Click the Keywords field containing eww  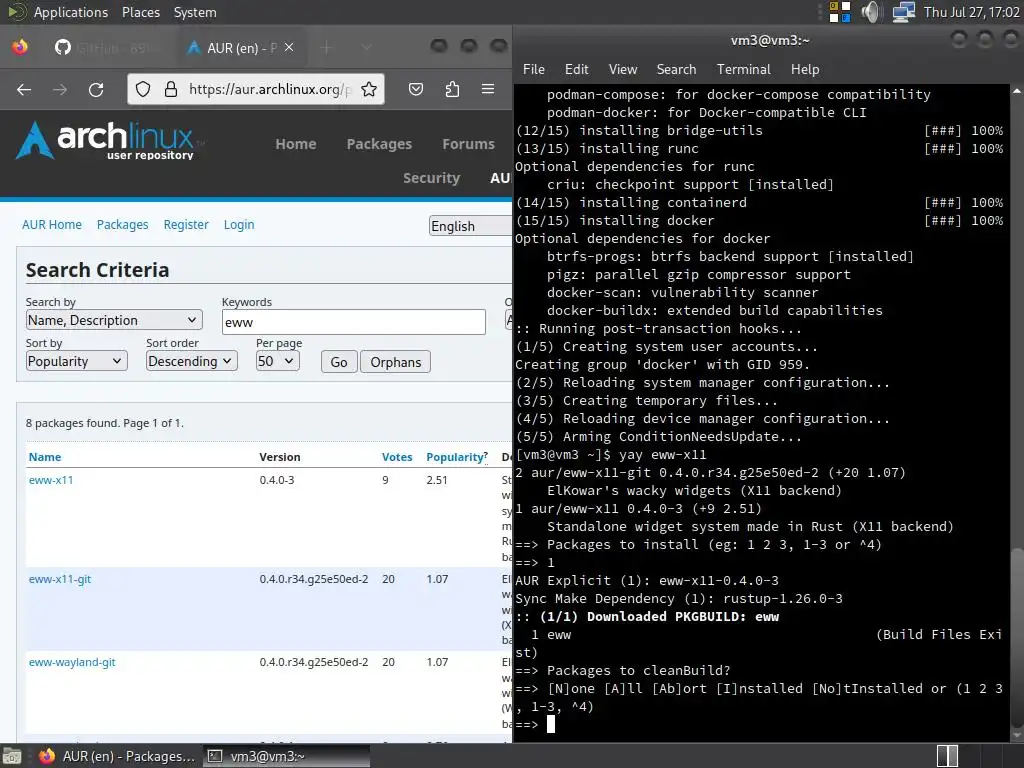[x=353, y=322]
